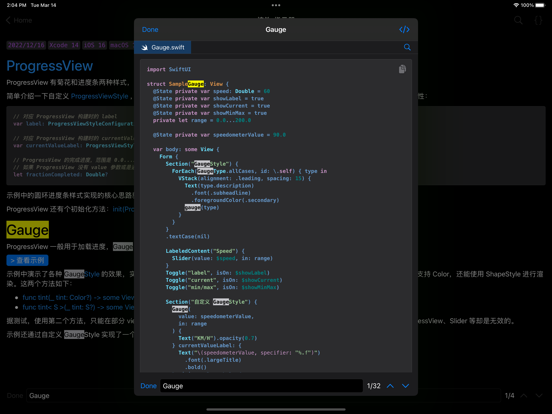Open the init(Pro... link after 初始化方法
Image resolution: width=552 pixels, height=414 pixels.
(123, 209)
